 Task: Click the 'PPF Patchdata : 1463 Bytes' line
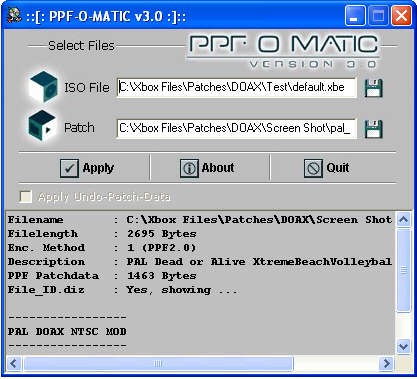[102, 276]
